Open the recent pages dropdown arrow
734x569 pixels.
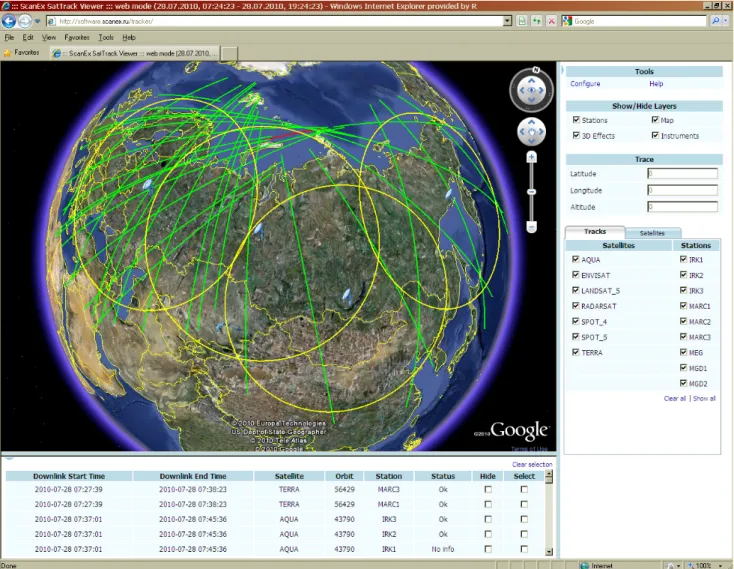pos(37,21)
